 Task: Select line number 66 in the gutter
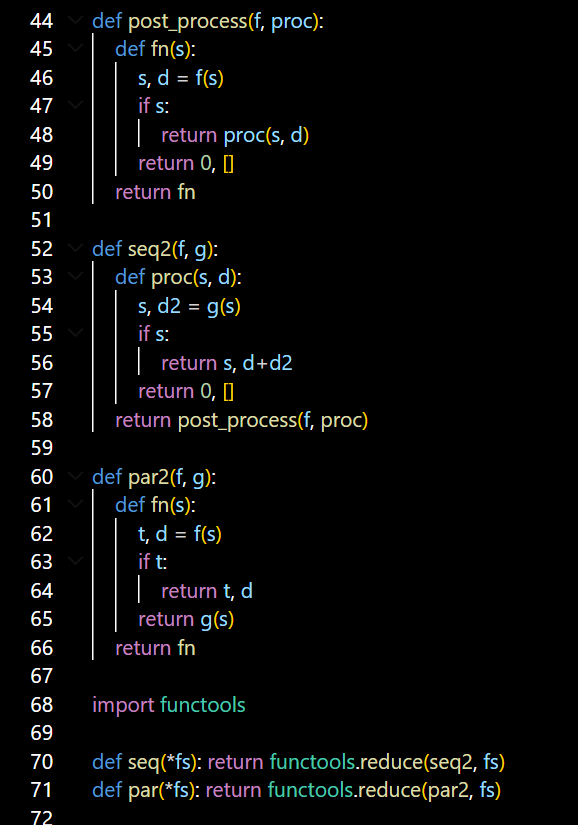coord(42,648)
